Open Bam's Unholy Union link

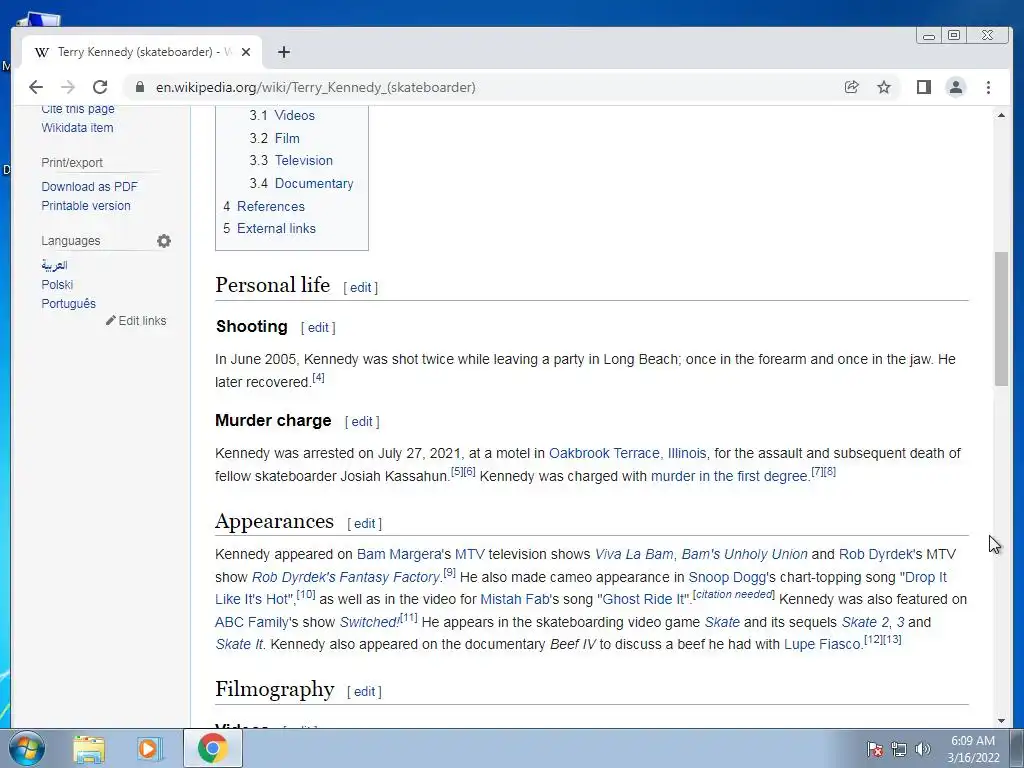pos(744,554)
